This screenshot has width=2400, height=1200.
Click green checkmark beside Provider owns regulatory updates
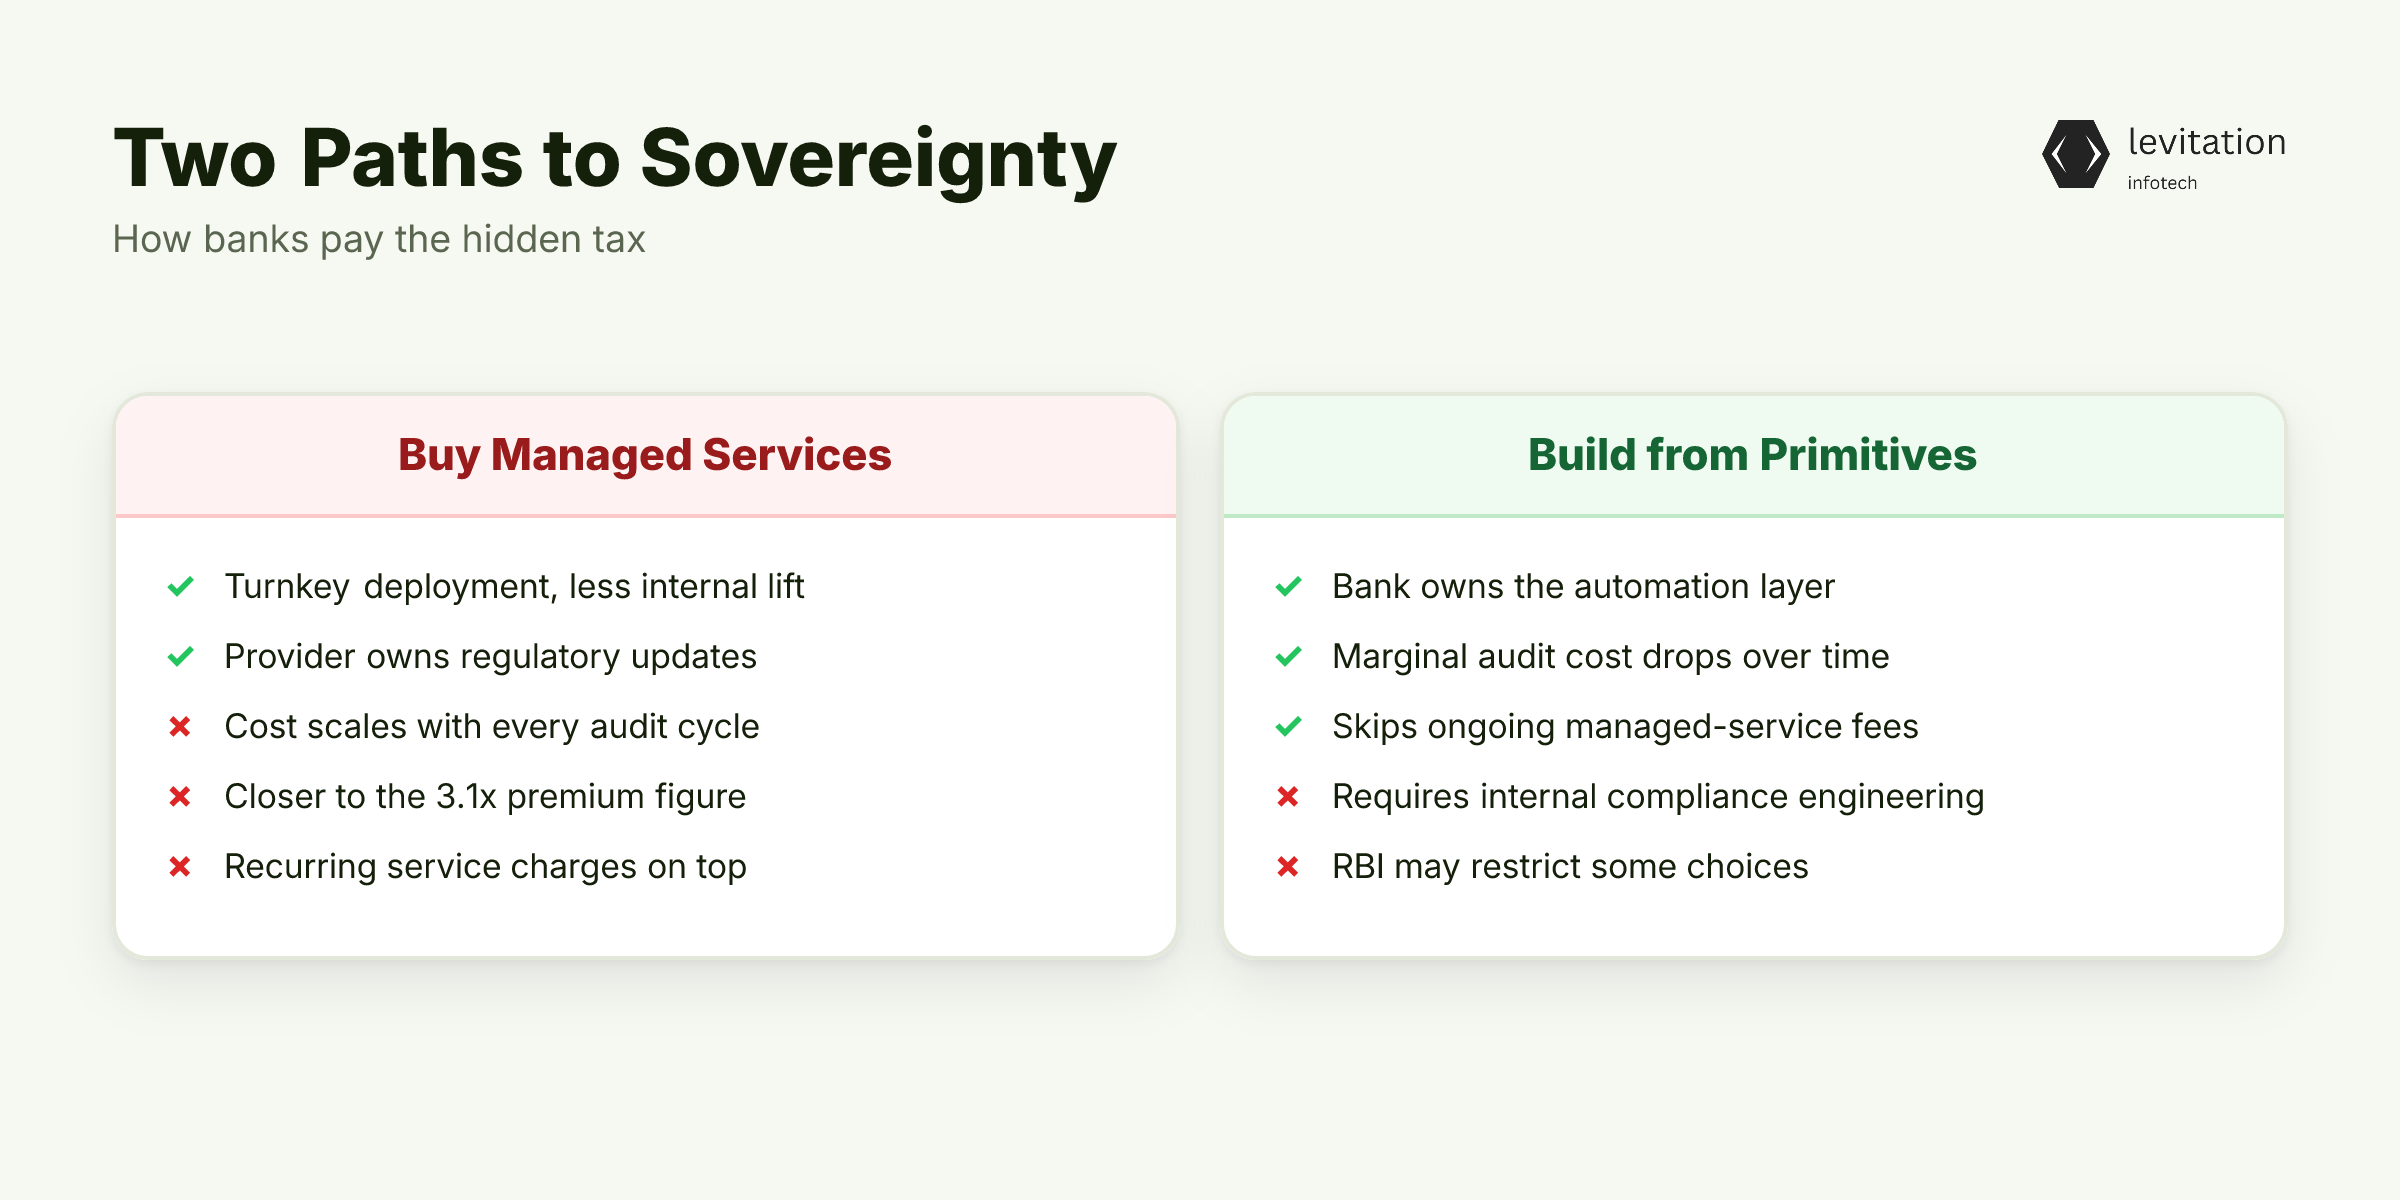tap(180, 656)
